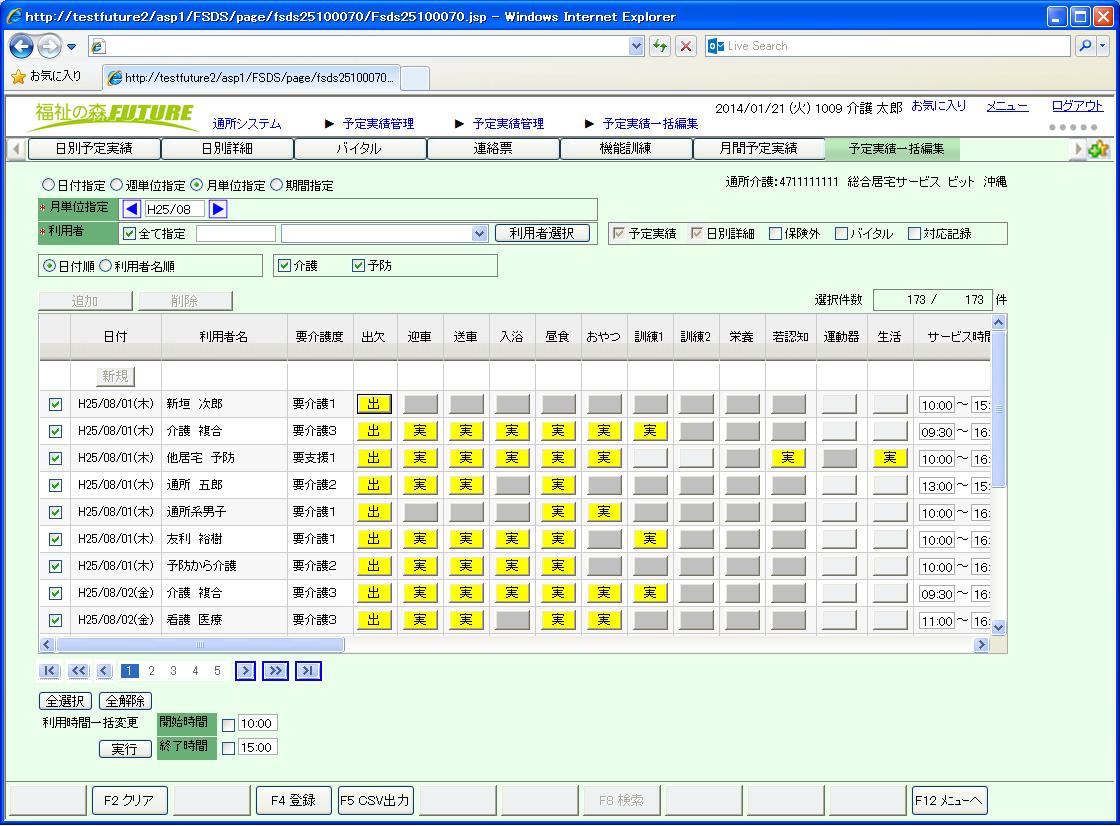This screenshot has width=1120, height=826.
Task: Go to next month with right arrow
Action: pyautogui.click(x=219, y=209)
